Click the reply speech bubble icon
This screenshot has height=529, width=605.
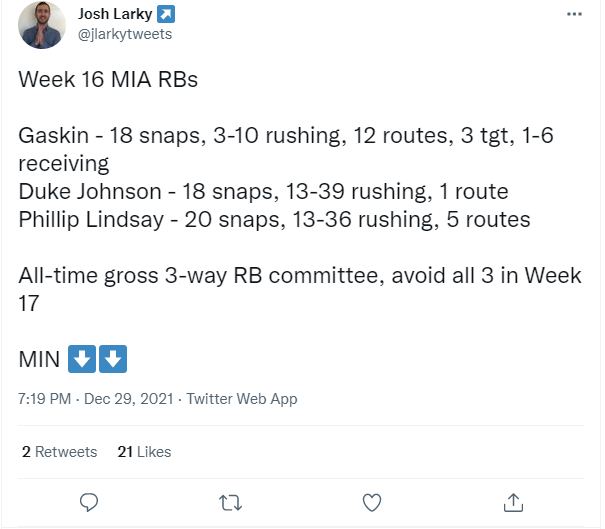point(89,502)
